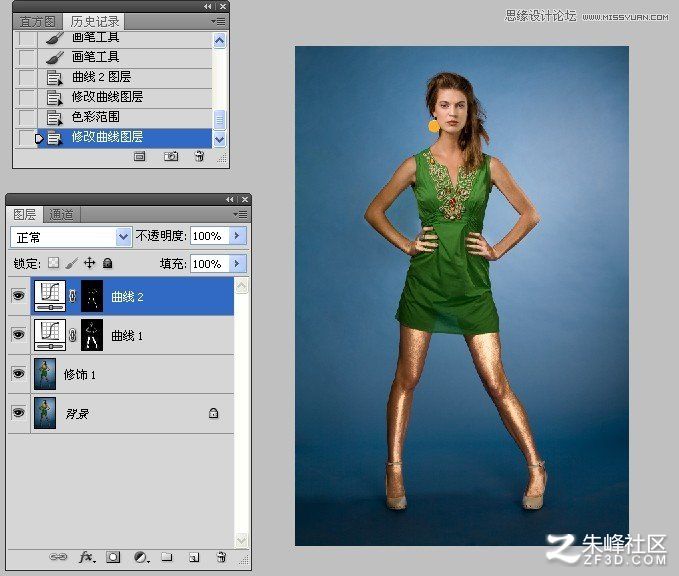Click mask link chain on 曲线 2

73,296
